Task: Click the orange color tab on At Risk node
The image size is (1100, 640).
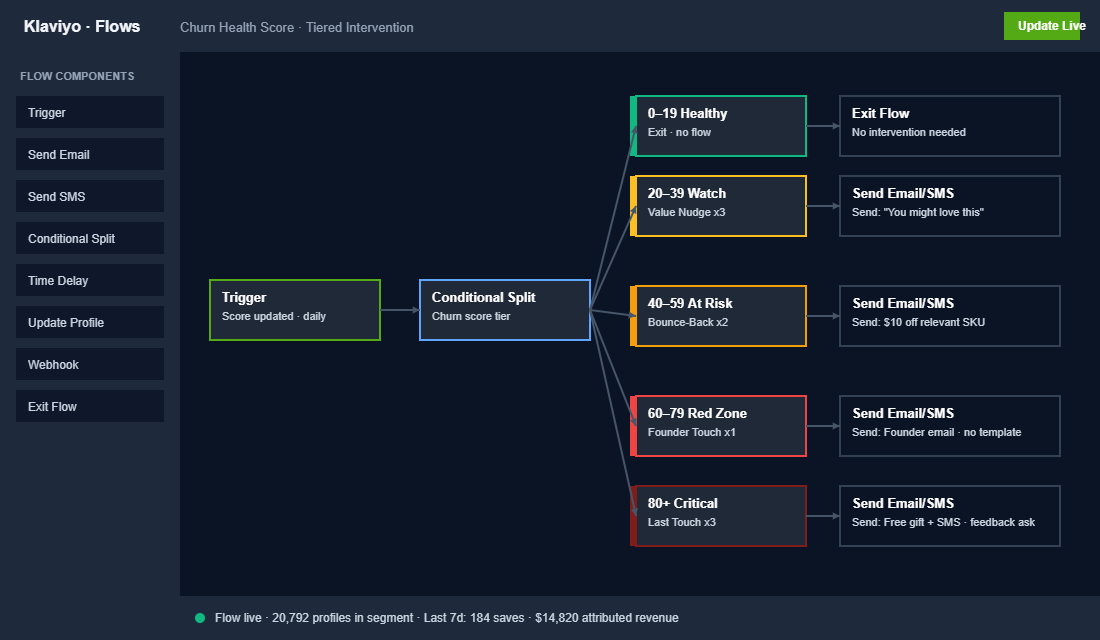Action: point(633,316)
